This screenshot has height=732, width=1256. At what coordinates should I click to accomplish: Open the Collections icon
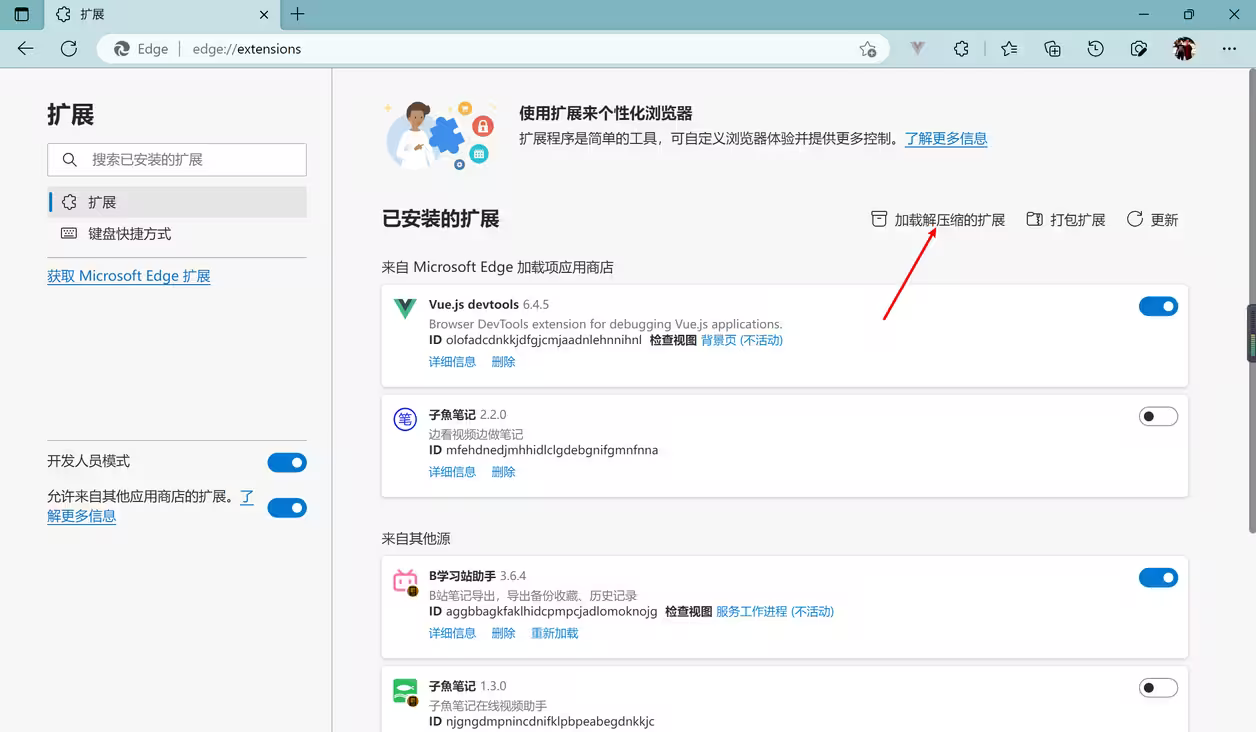1052,48
